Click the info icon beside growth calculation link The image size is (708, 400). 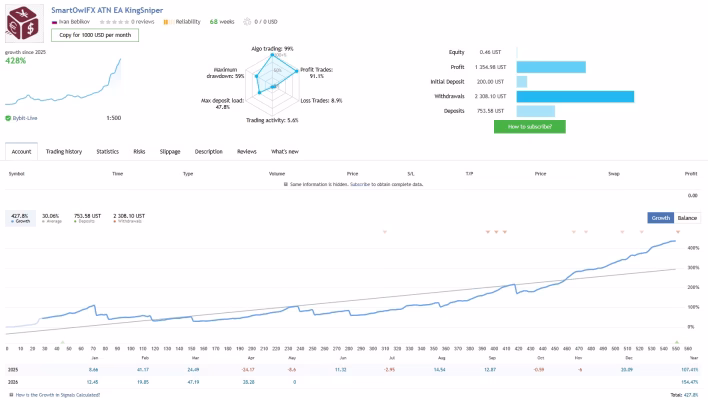(x=11, y=395)
